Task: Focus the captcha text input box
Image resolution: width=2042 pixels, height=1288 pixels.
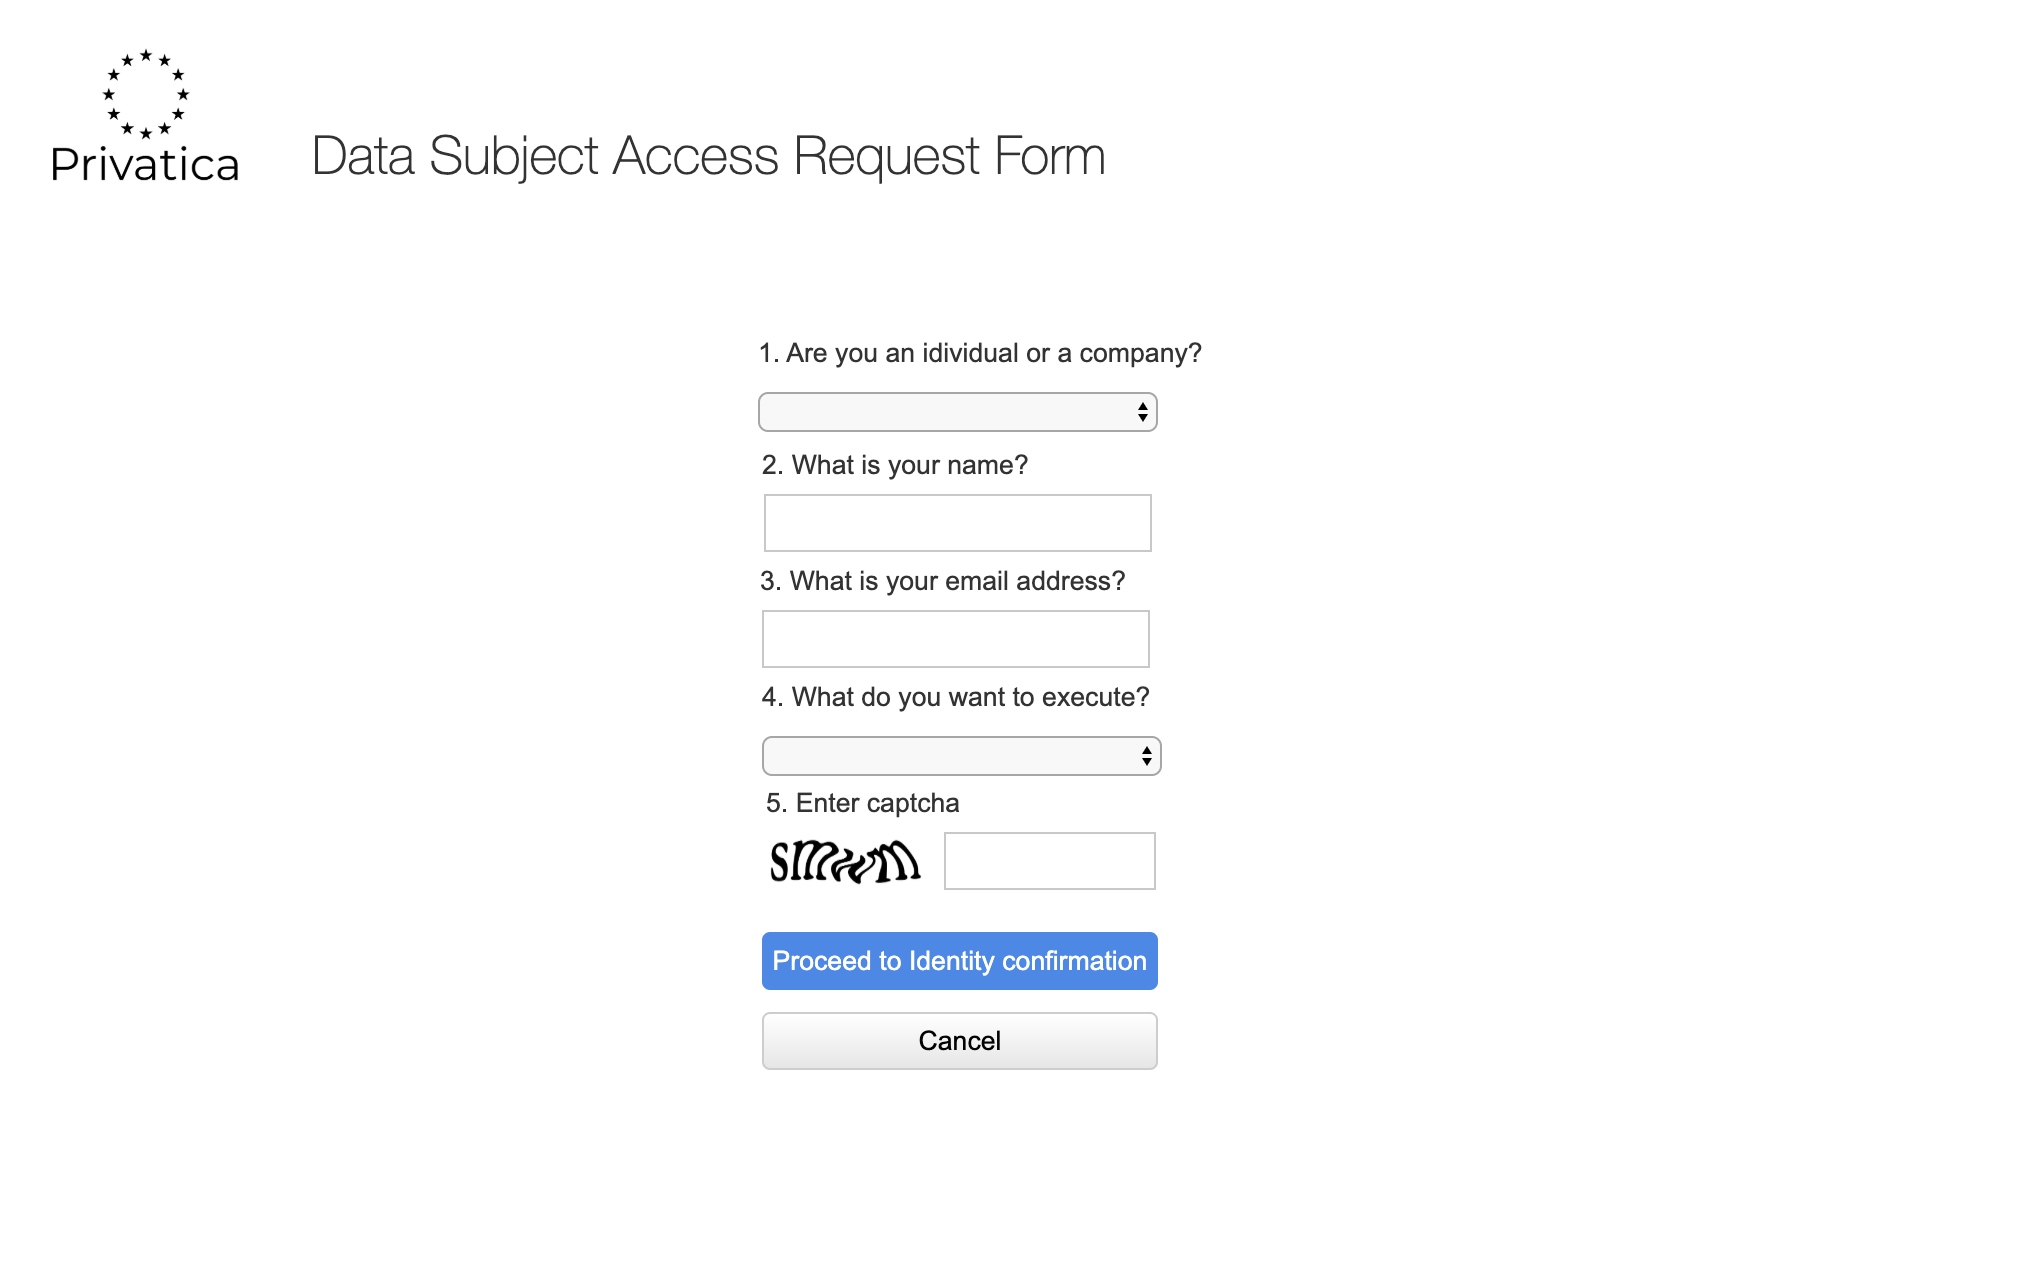Action: (1050, 861)
